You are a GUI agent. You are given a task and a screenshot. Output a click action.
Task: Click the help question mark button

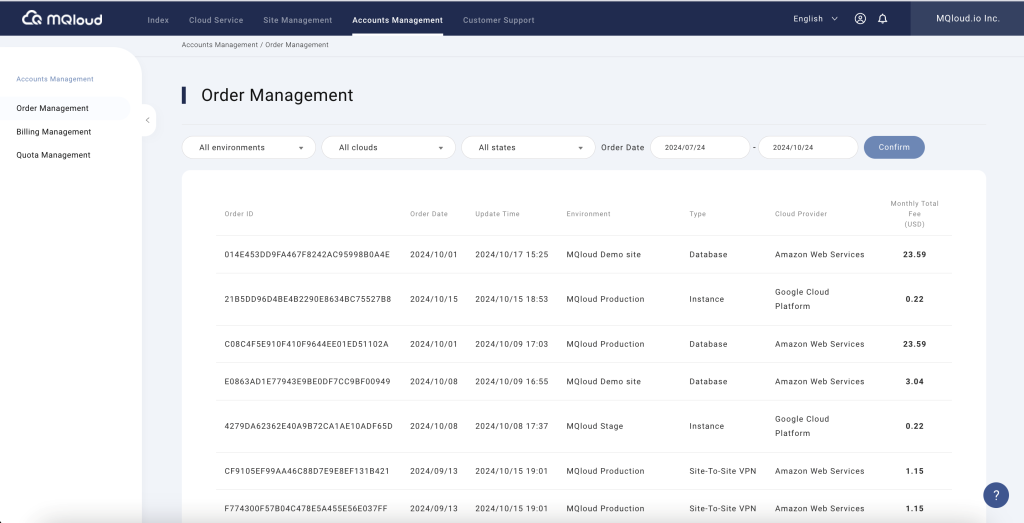(x=996, y=495)
